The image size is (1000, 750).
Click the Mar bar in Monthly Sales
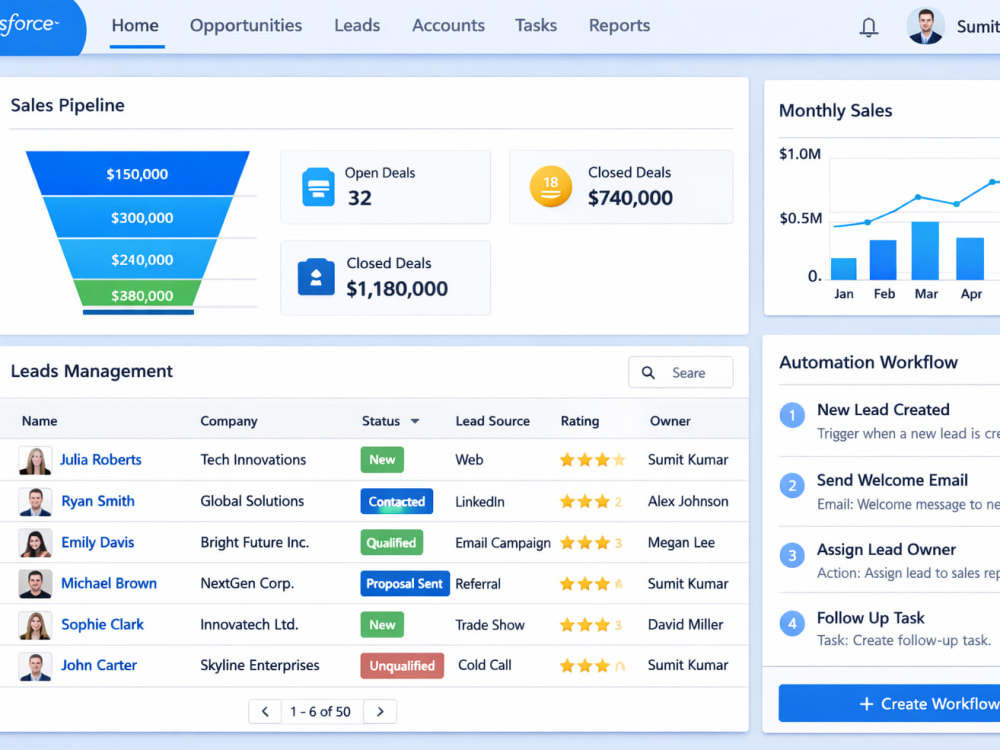[925, 251]
